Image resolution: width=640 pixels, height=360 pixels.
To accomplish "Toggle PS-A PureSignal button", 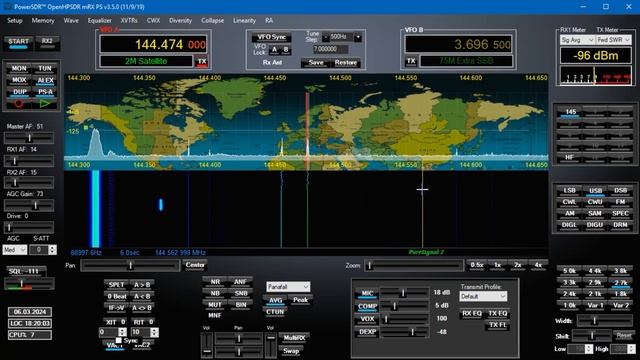I will (45, 92).
